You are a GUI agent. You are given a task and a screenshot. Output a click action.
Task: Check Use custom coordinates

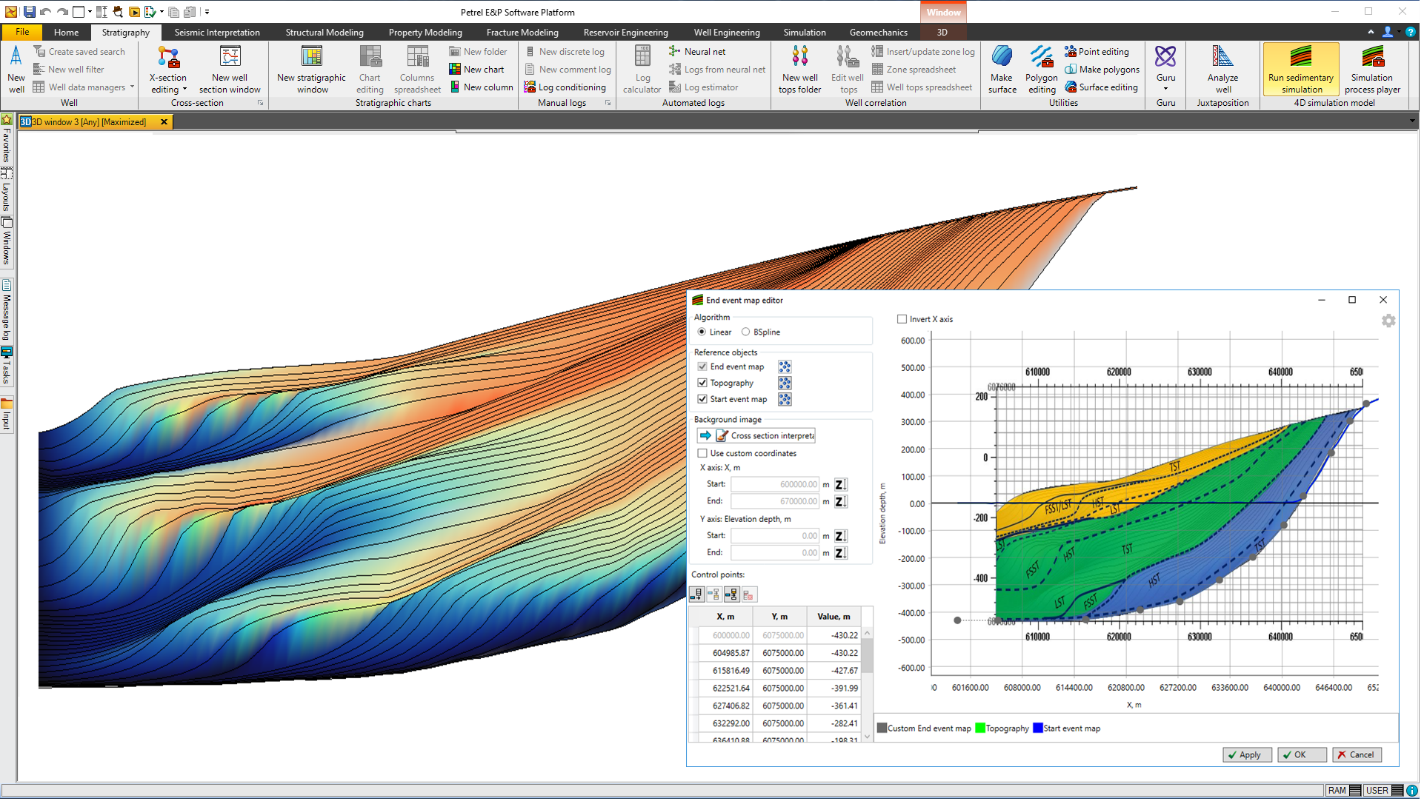pyautogui.click(x=702, y=452)
